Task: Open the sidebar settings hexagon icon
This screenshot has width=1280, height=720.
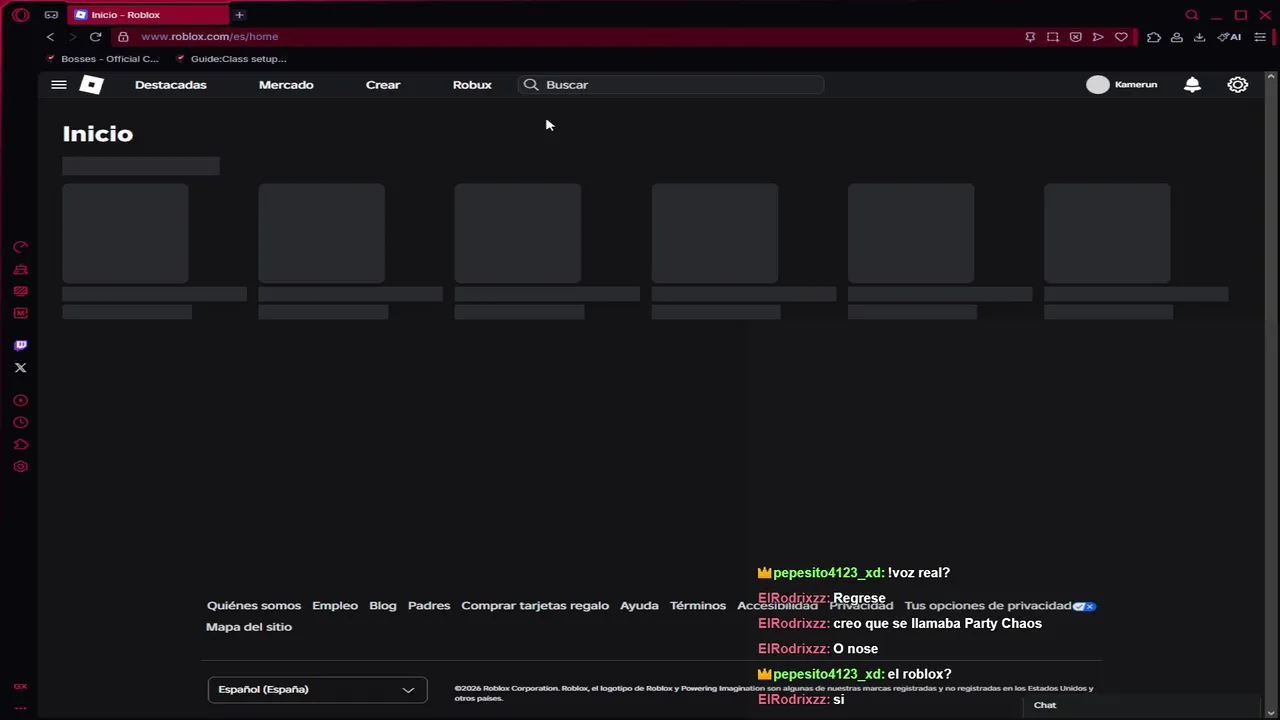Action: (20, 467)
